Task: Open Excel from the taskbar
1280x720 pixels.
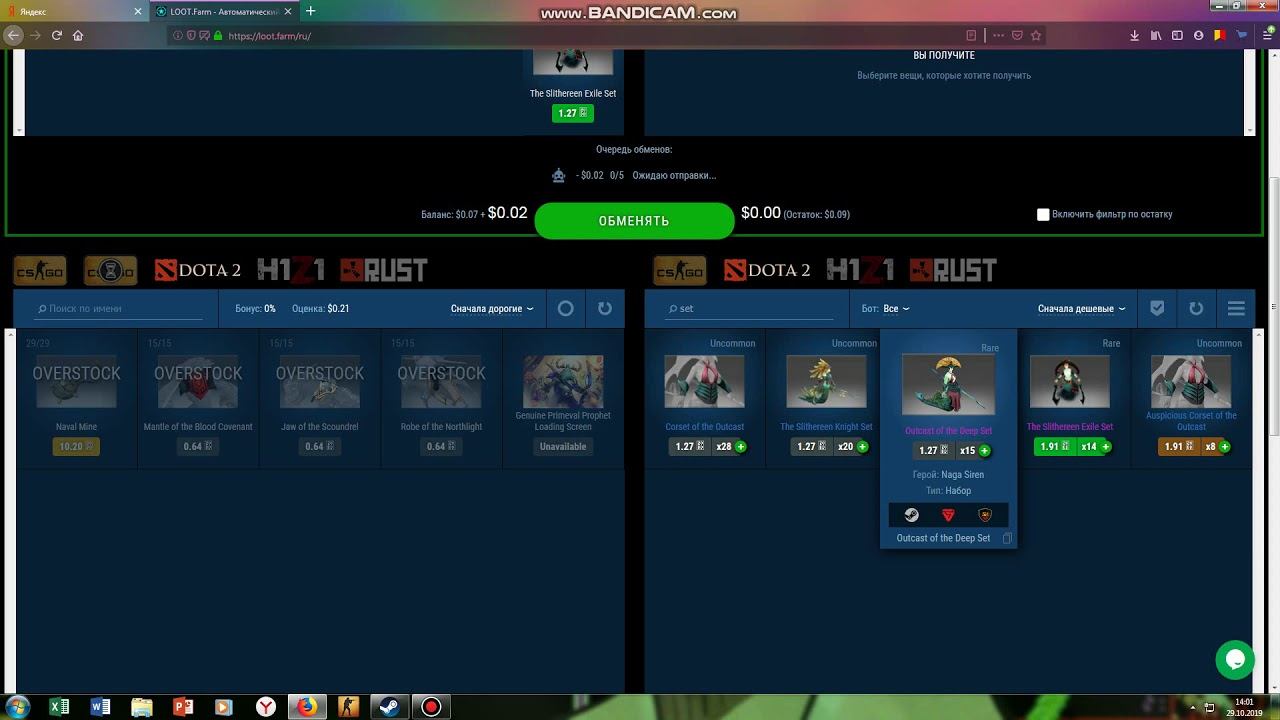Action: pyautogui.click(x=59, y=707)
